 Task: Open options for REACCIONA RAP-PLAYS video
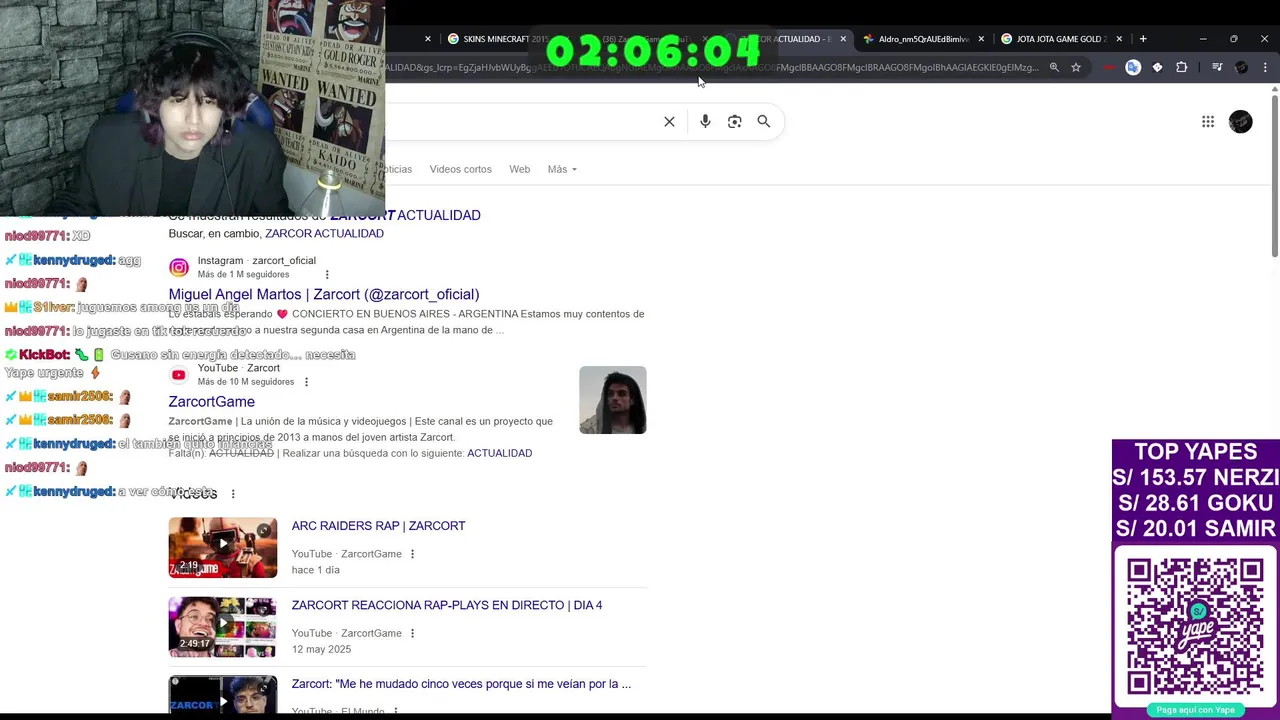(412, 633)
